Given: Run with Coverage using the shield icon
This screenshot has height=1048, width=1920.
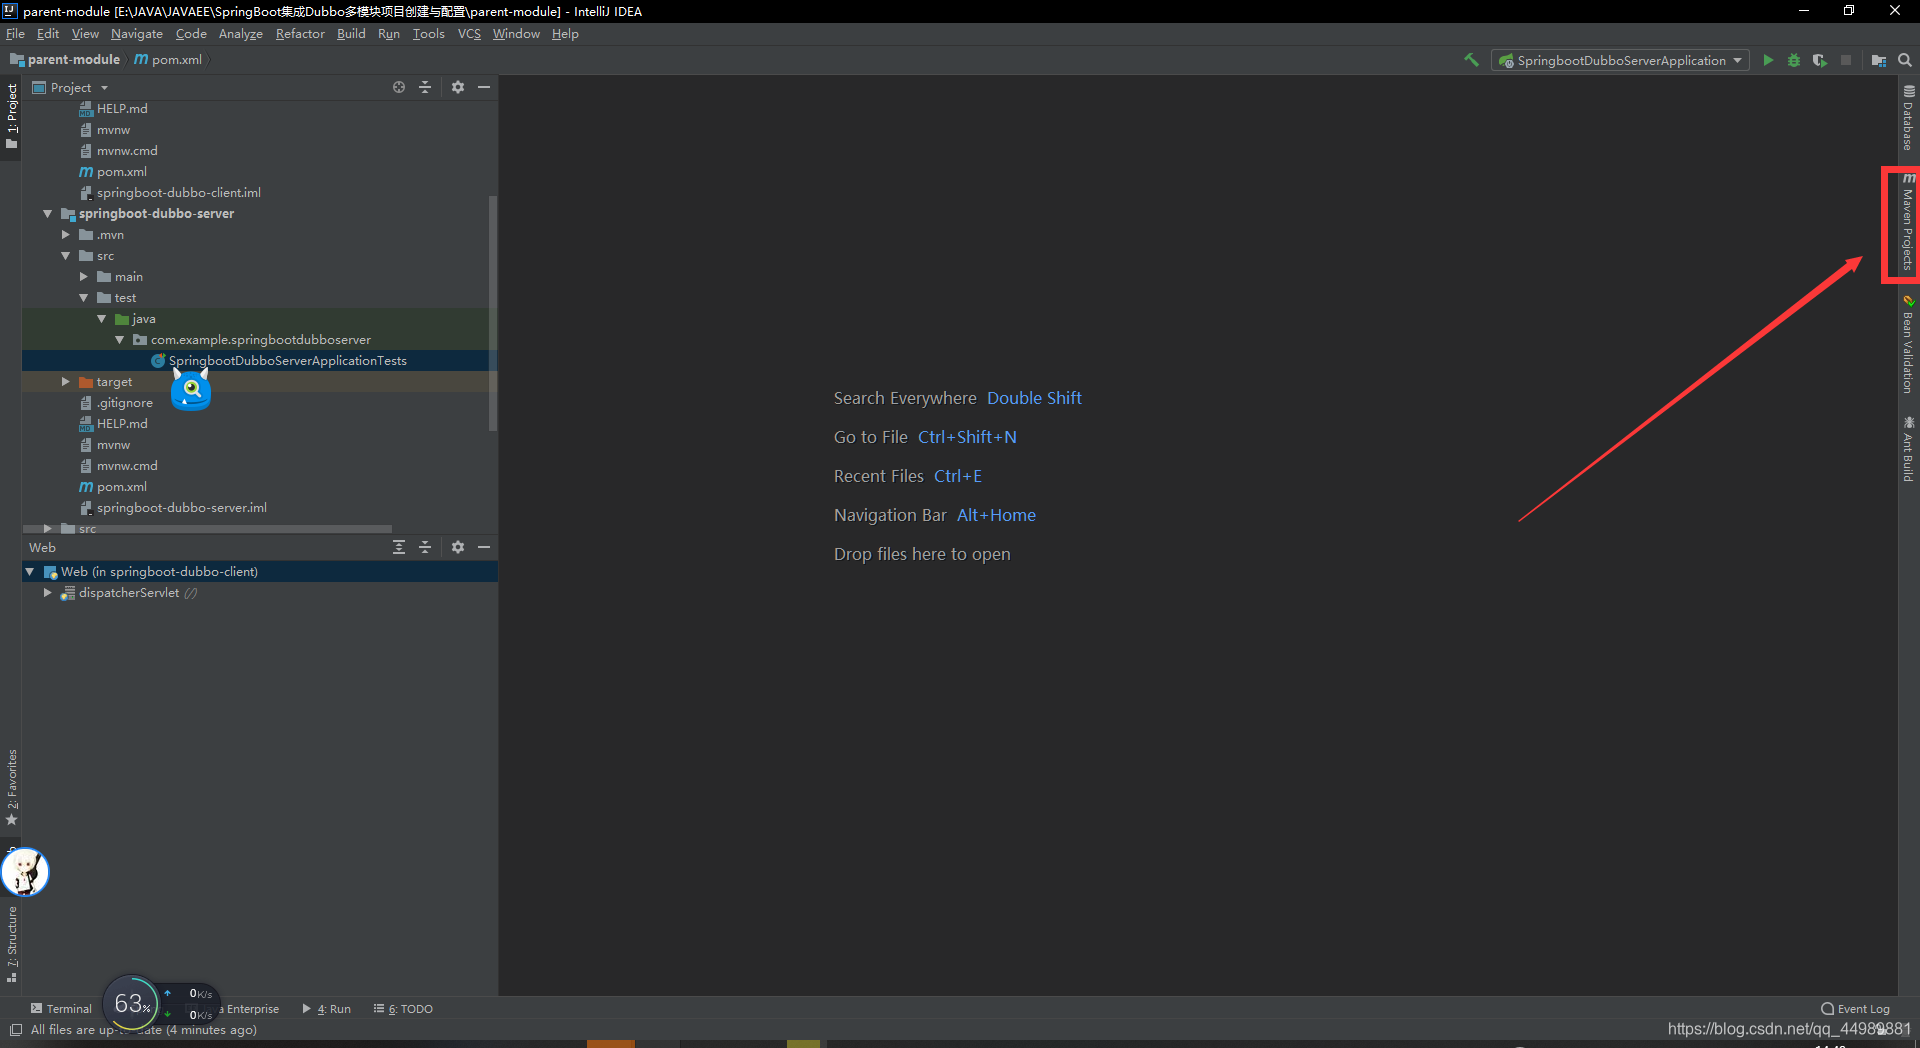Looking at the screenshot, I should click(x=1820, y=60).
